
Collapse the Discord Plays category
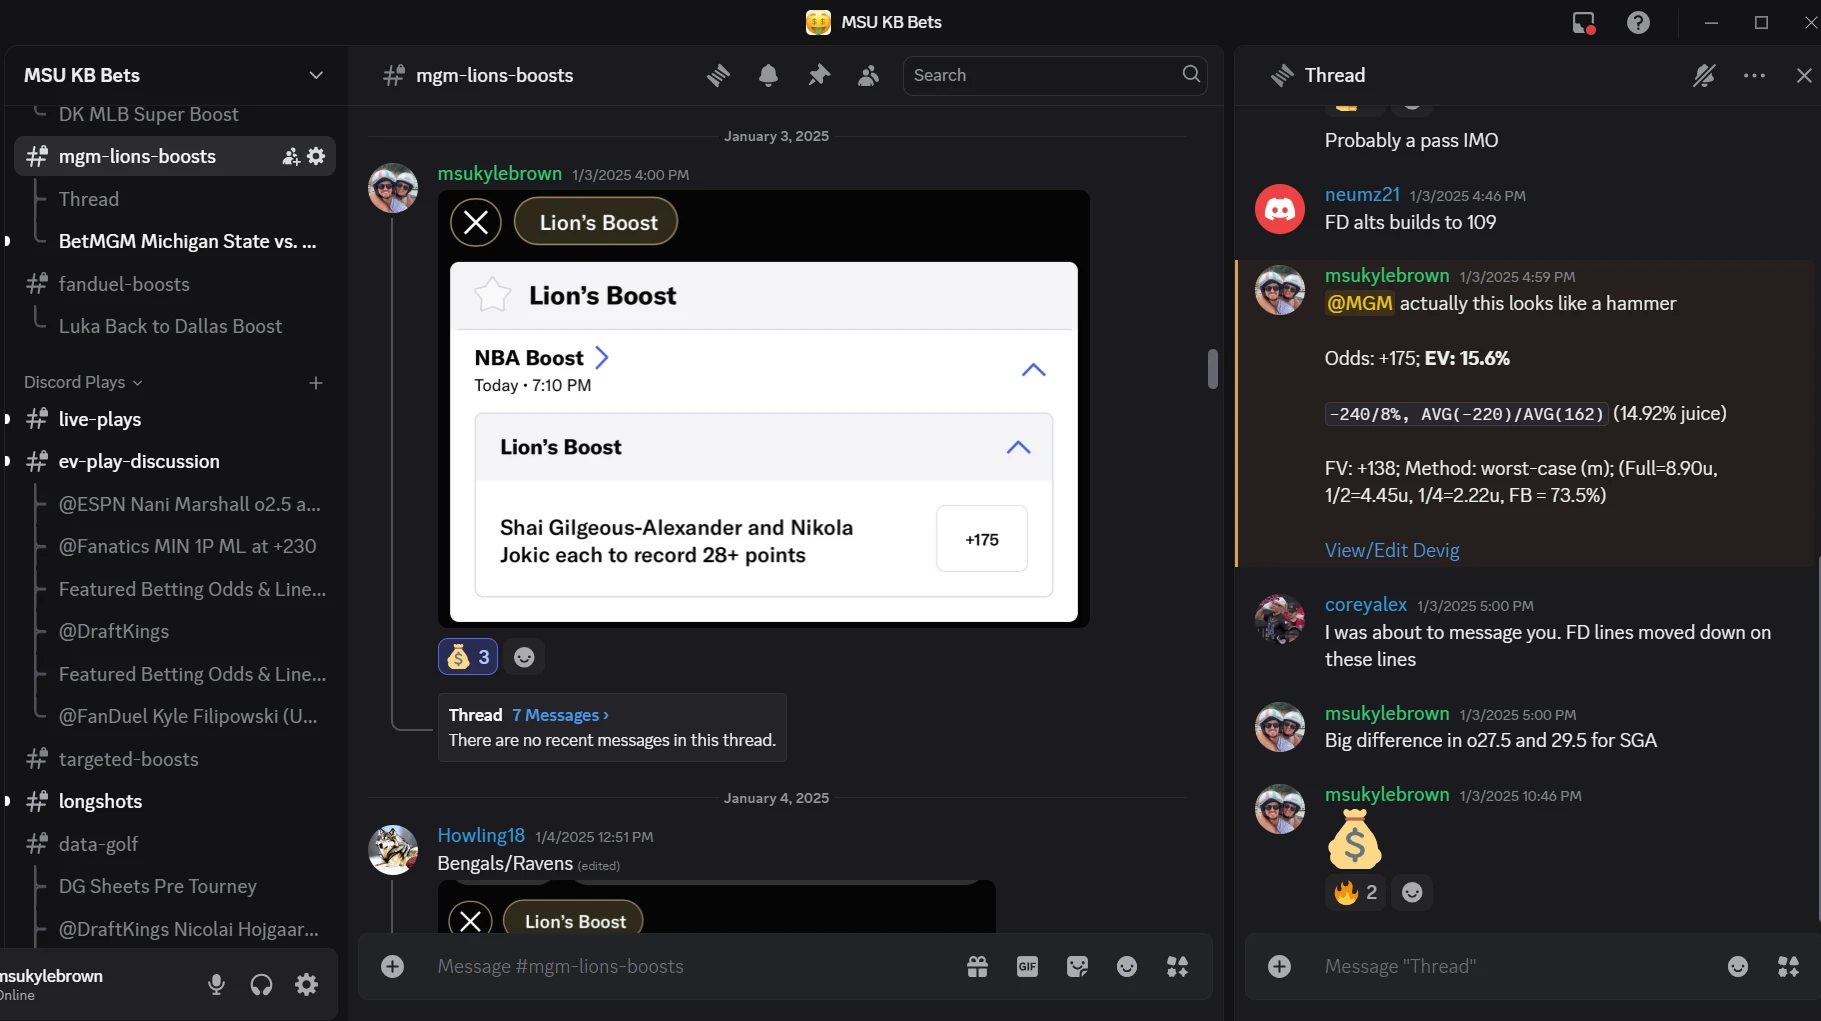click(x=83, y=382)
